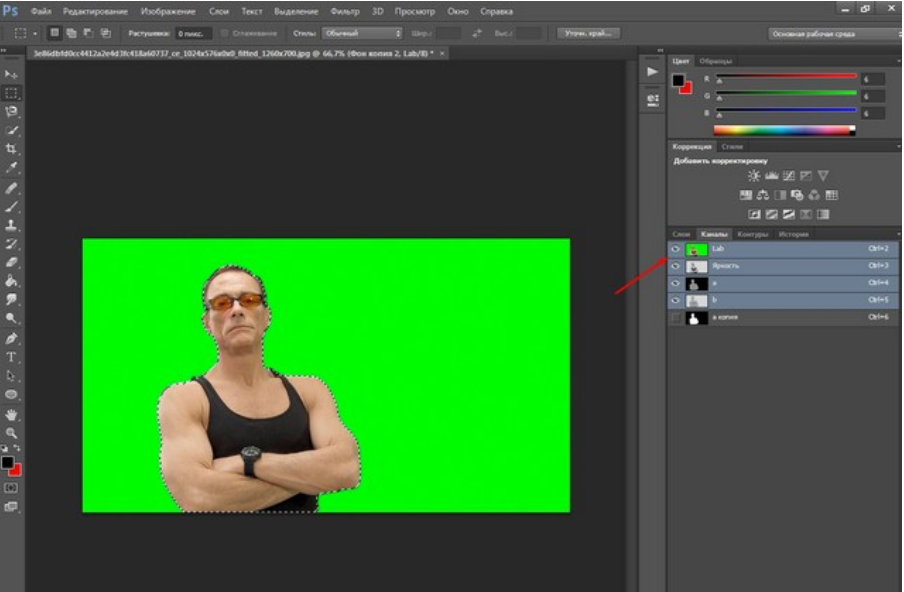The height and width of the screenshot is (592, 904).
Task: Add a Brightness/Contrast adjustment
Action: (754, 176)
